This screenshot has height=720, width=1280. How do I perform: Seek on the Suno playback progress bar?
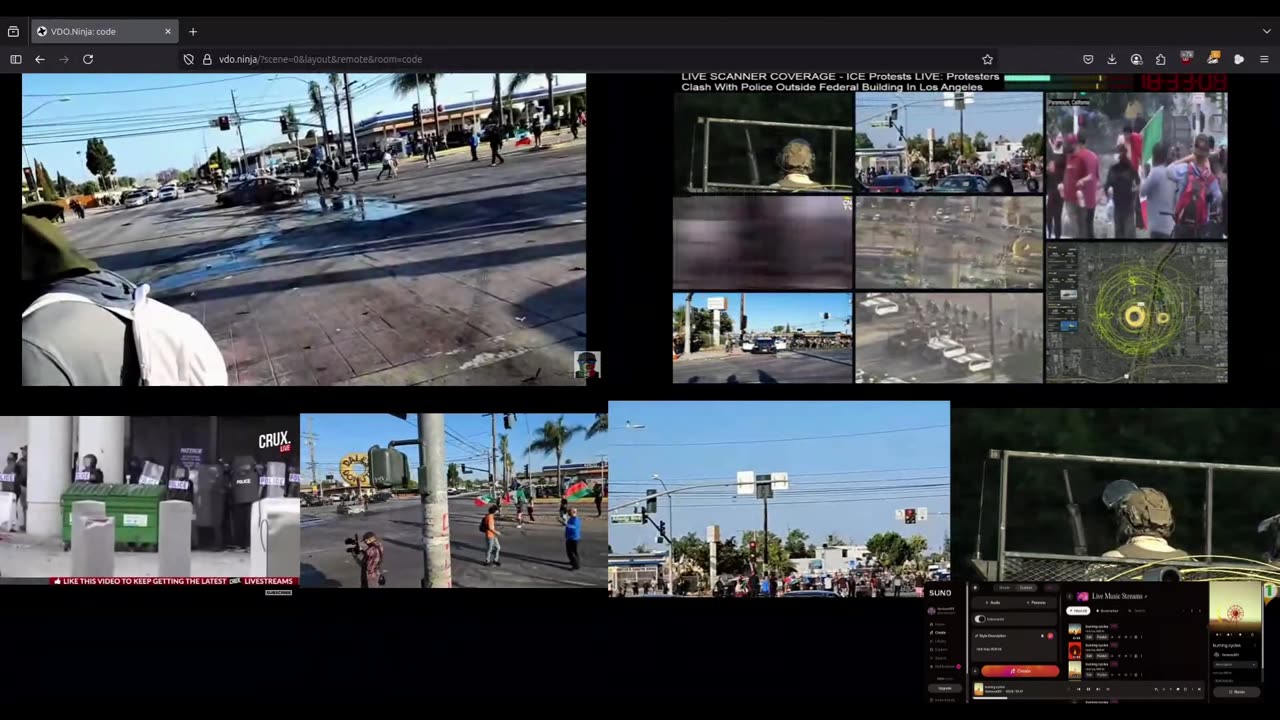(x=1088, y=698)
